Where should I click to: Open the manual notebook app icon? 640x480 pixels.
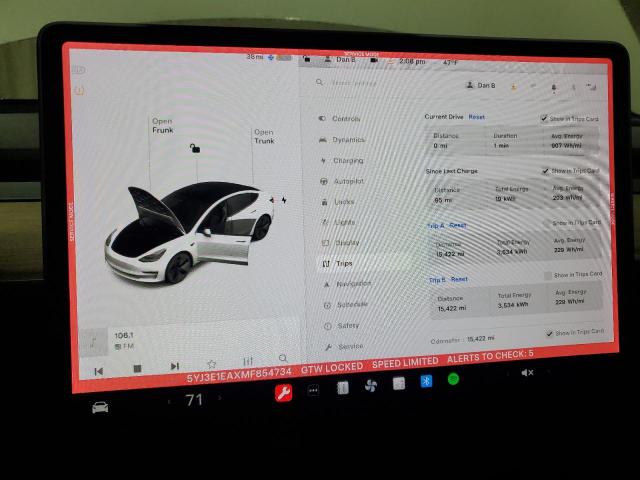pyautogui.click(x=342, y=387)
